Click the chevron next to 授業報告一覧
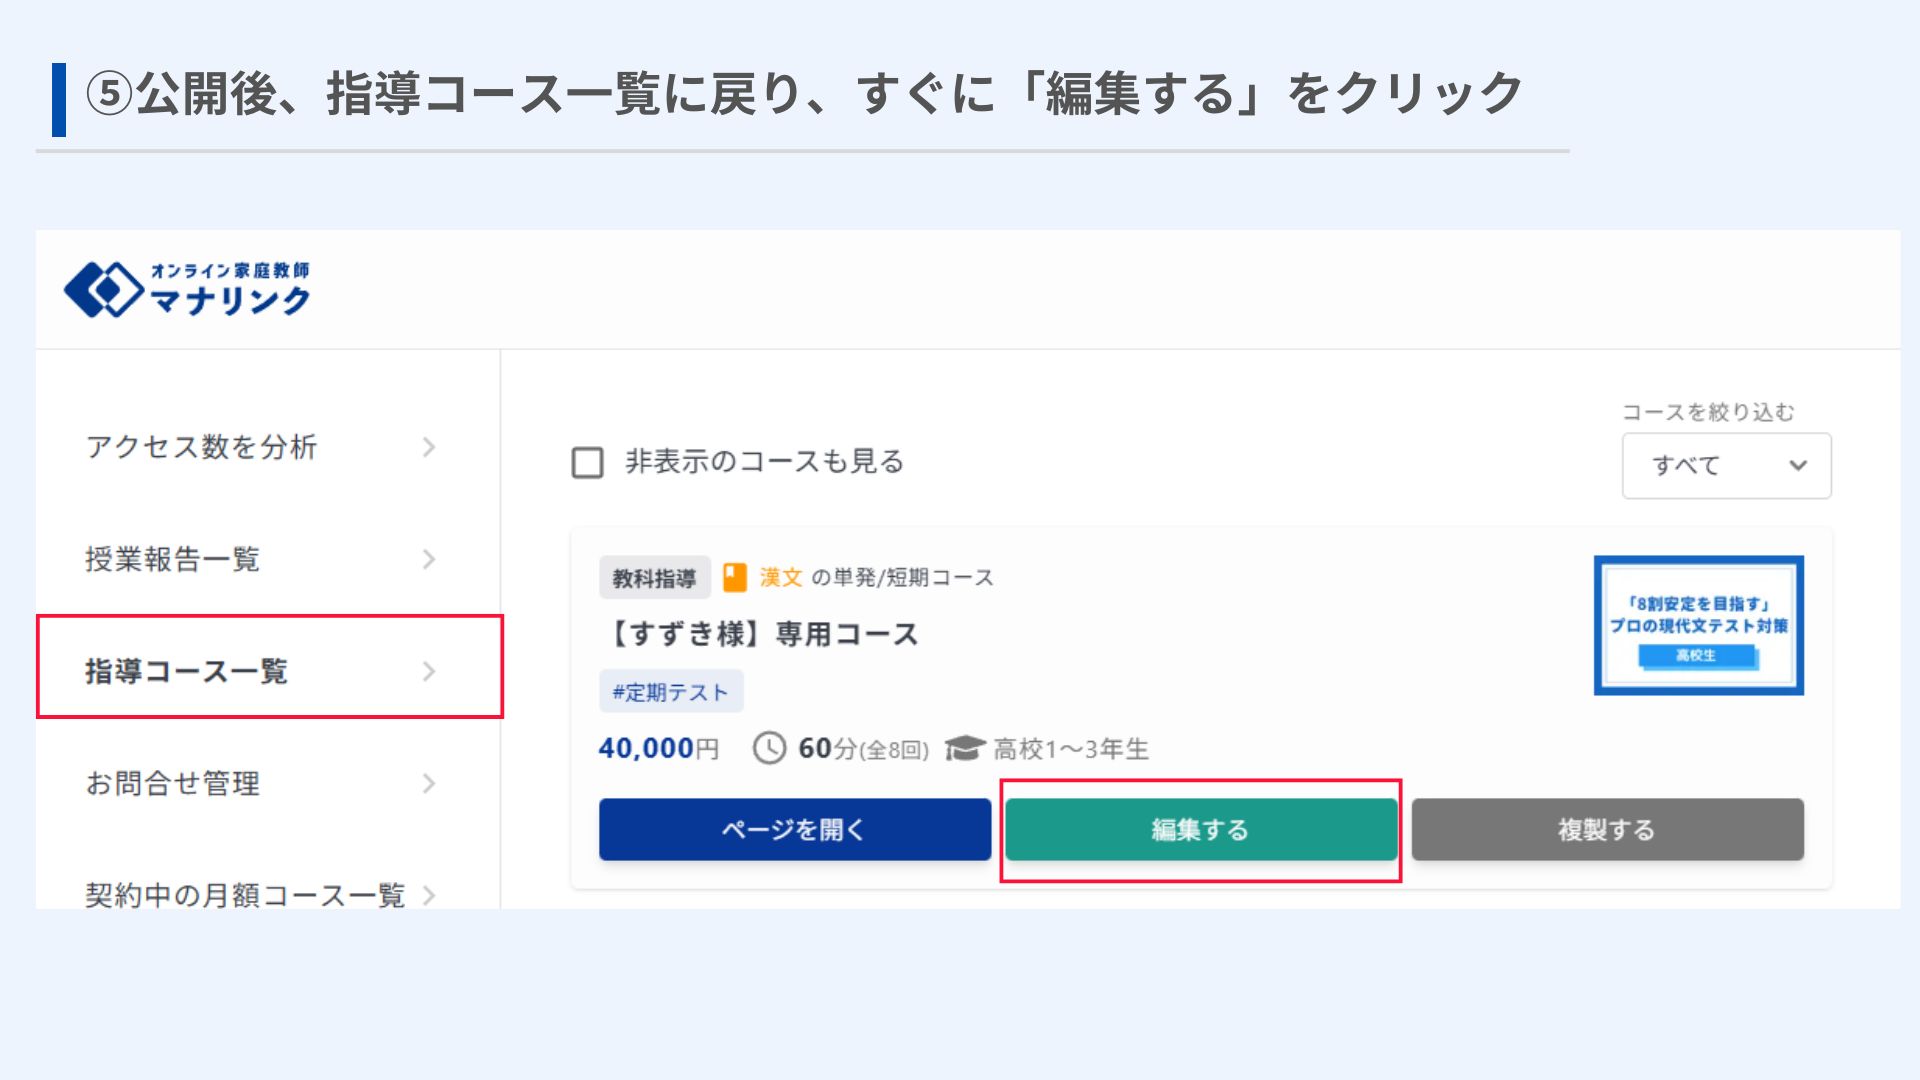1920x1080 pixels. click(x=429, y=559)
